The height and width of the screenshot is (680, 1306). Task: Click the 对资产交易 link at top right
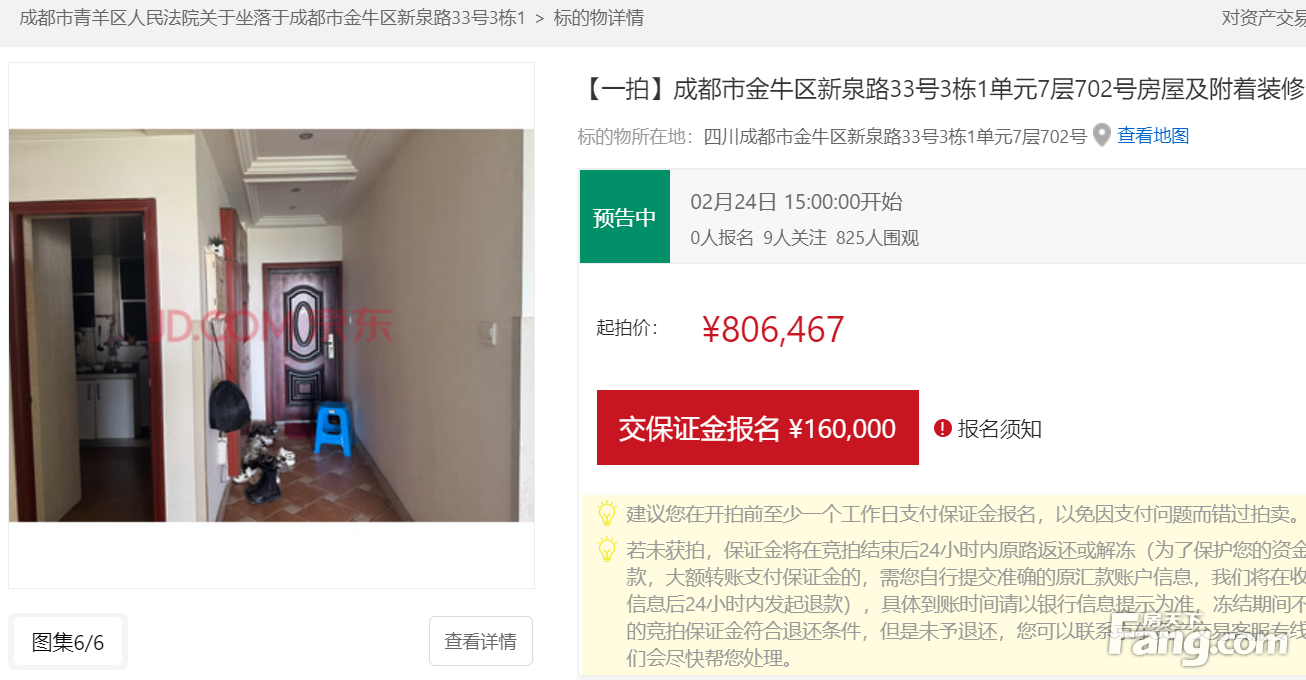point(1264,18)
